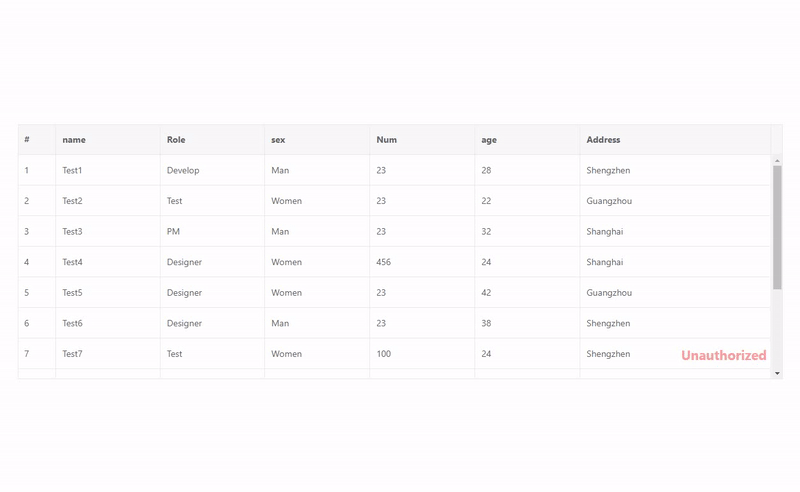Click the Test4 name cell

tap(72, 263)
